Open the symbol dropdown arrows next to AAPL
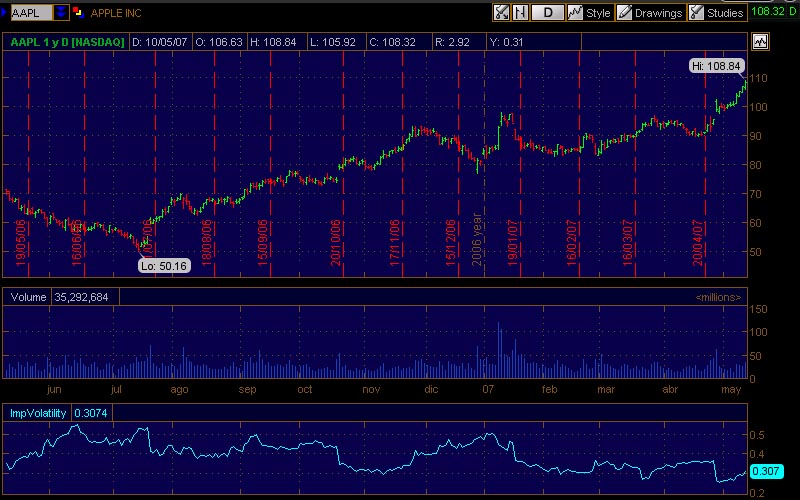This screenshot has height=500, width=800. coord(61,12)
